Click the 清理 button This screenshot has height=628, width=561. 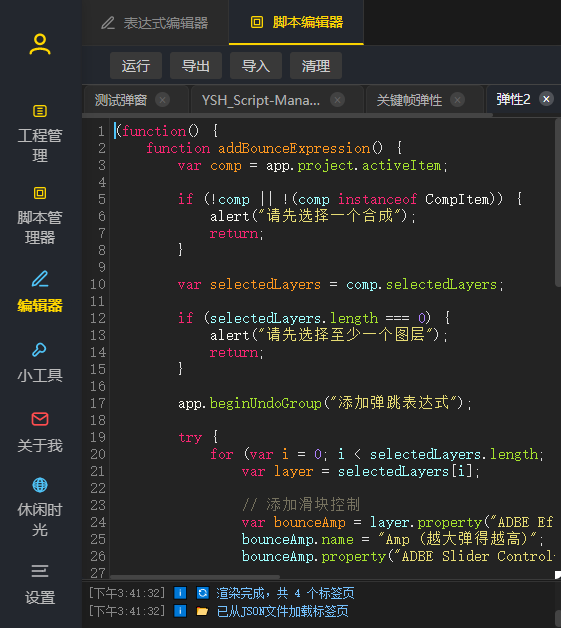tap(316, 66)
